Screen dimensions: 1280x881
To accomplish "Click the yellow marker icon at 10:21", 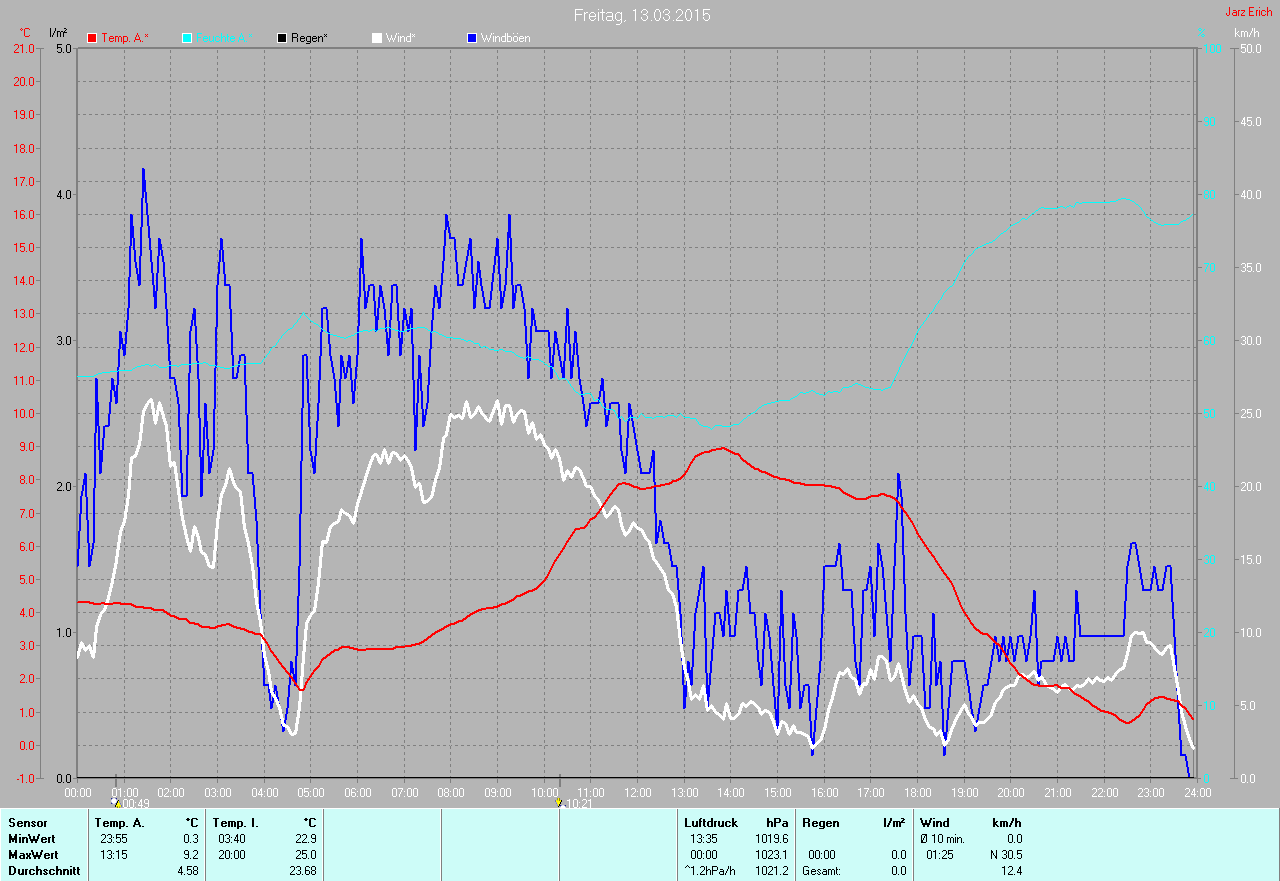I will click(558, 802).
